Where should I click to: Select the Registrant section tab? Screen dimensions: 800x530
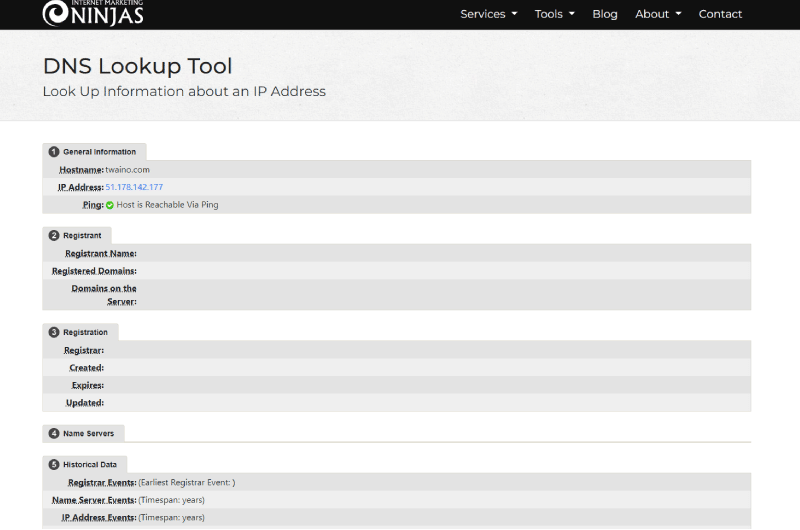(77, 235)
